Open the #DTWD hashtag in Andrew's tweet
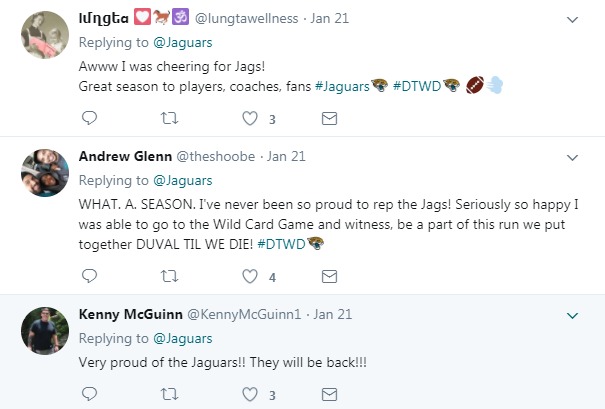Screen dimensions: 605x409 280,243
